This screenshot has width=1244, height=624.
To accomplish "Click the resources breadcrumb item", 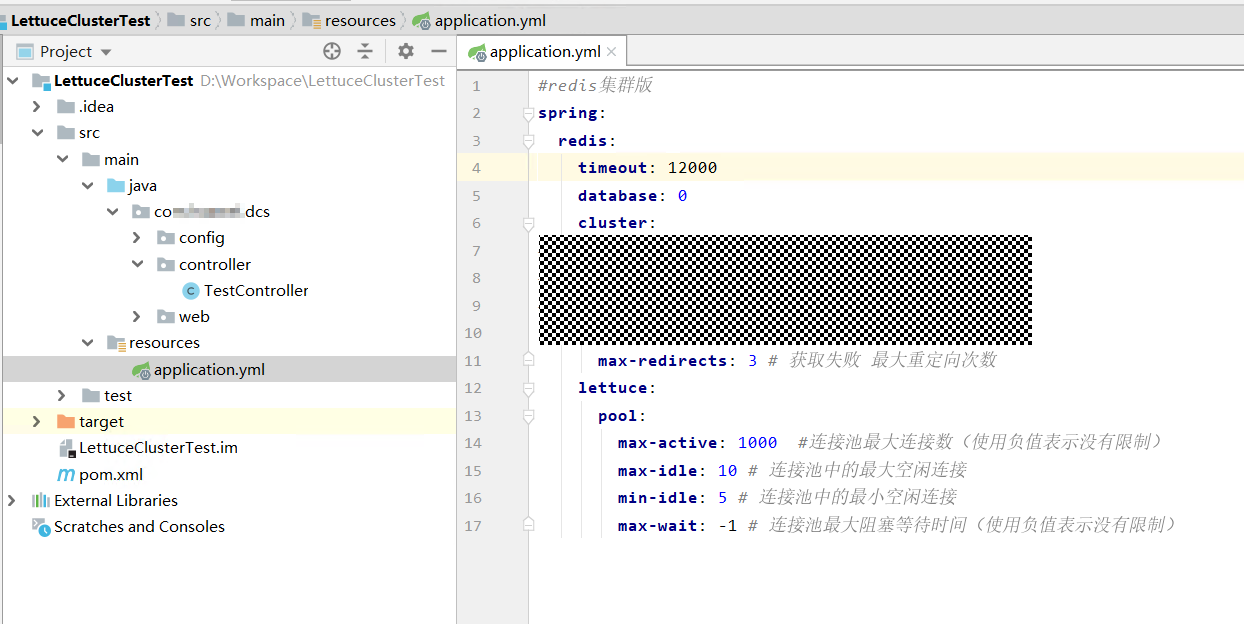I will 359,20.
